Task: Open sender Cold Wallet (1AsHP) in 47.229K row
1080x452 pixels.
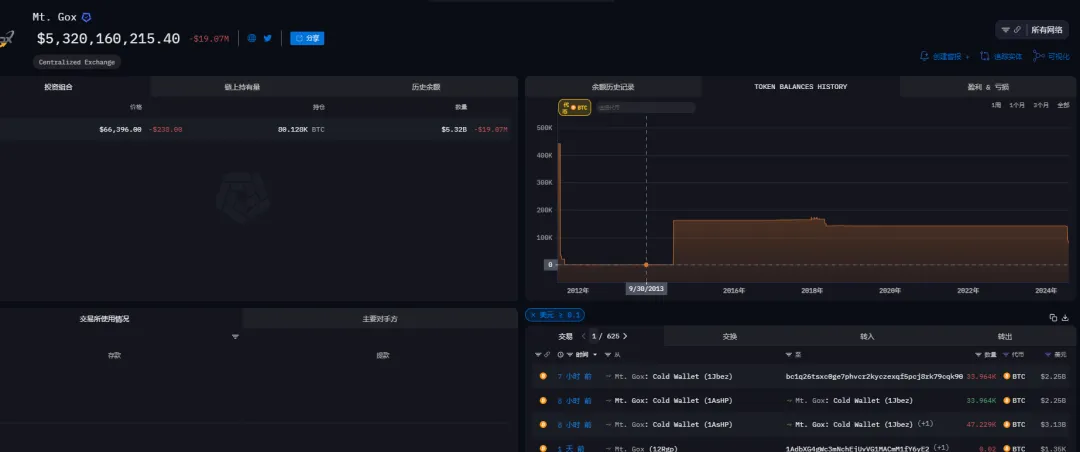Action: click(673, 424)
